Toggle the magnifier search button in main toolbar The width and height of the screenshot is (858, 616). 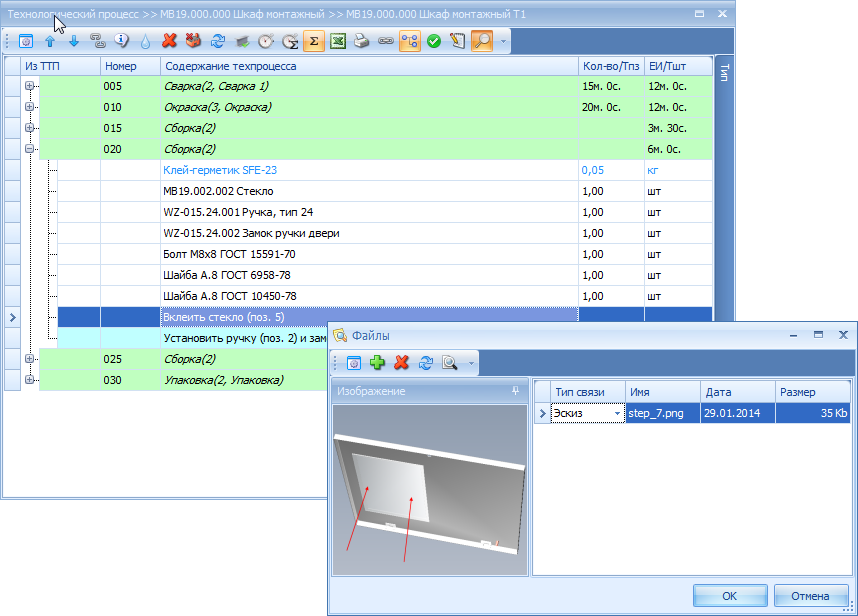pos(482,41)
